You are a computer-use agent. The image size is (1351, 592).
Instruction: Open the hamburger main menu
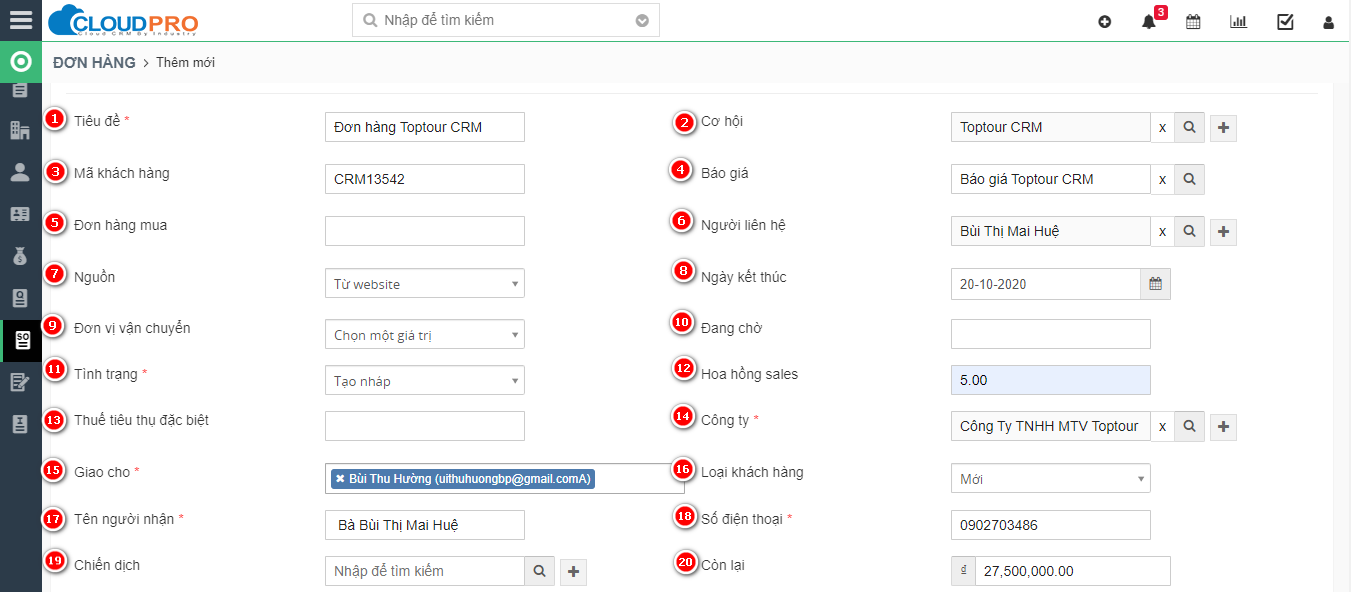click(x=20, y=20)
